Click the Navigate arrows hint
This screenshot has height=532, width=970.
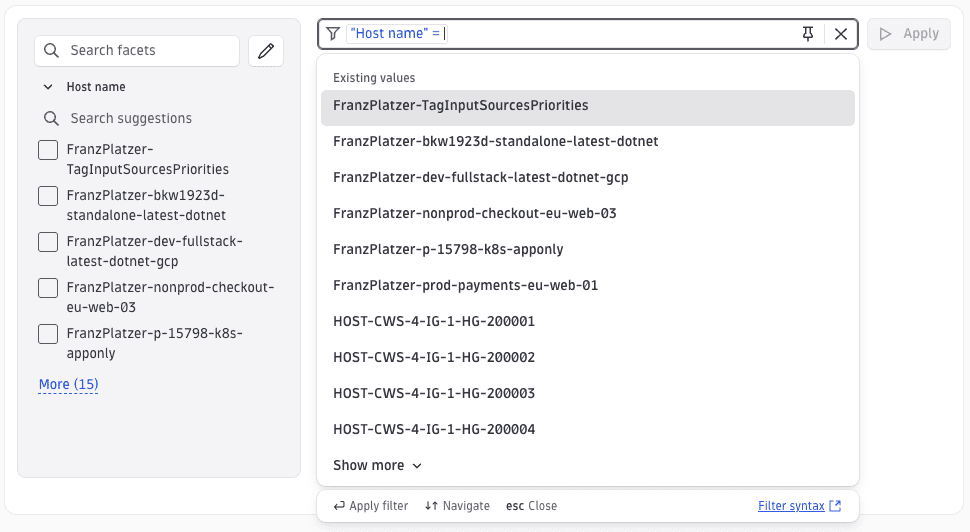coord(457,506)
